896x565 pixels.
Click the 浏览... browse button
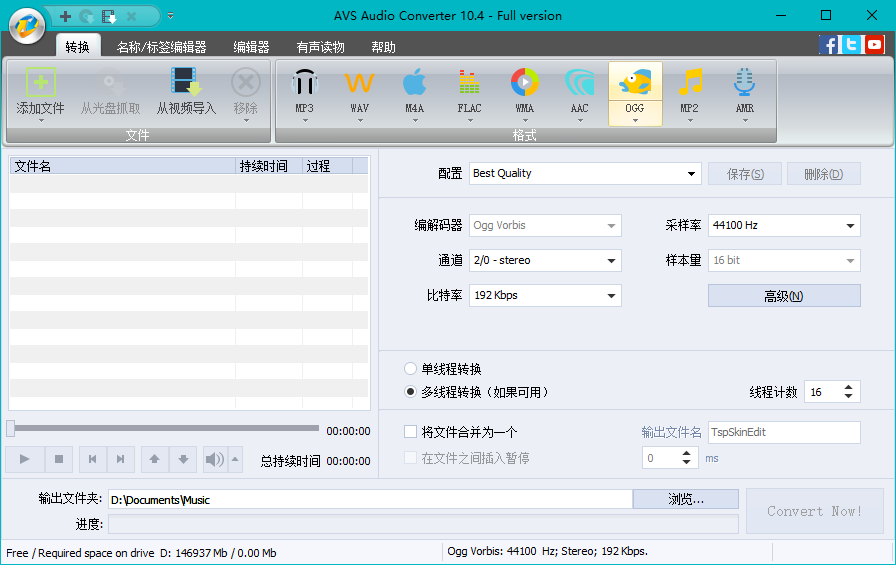(686, 499)
